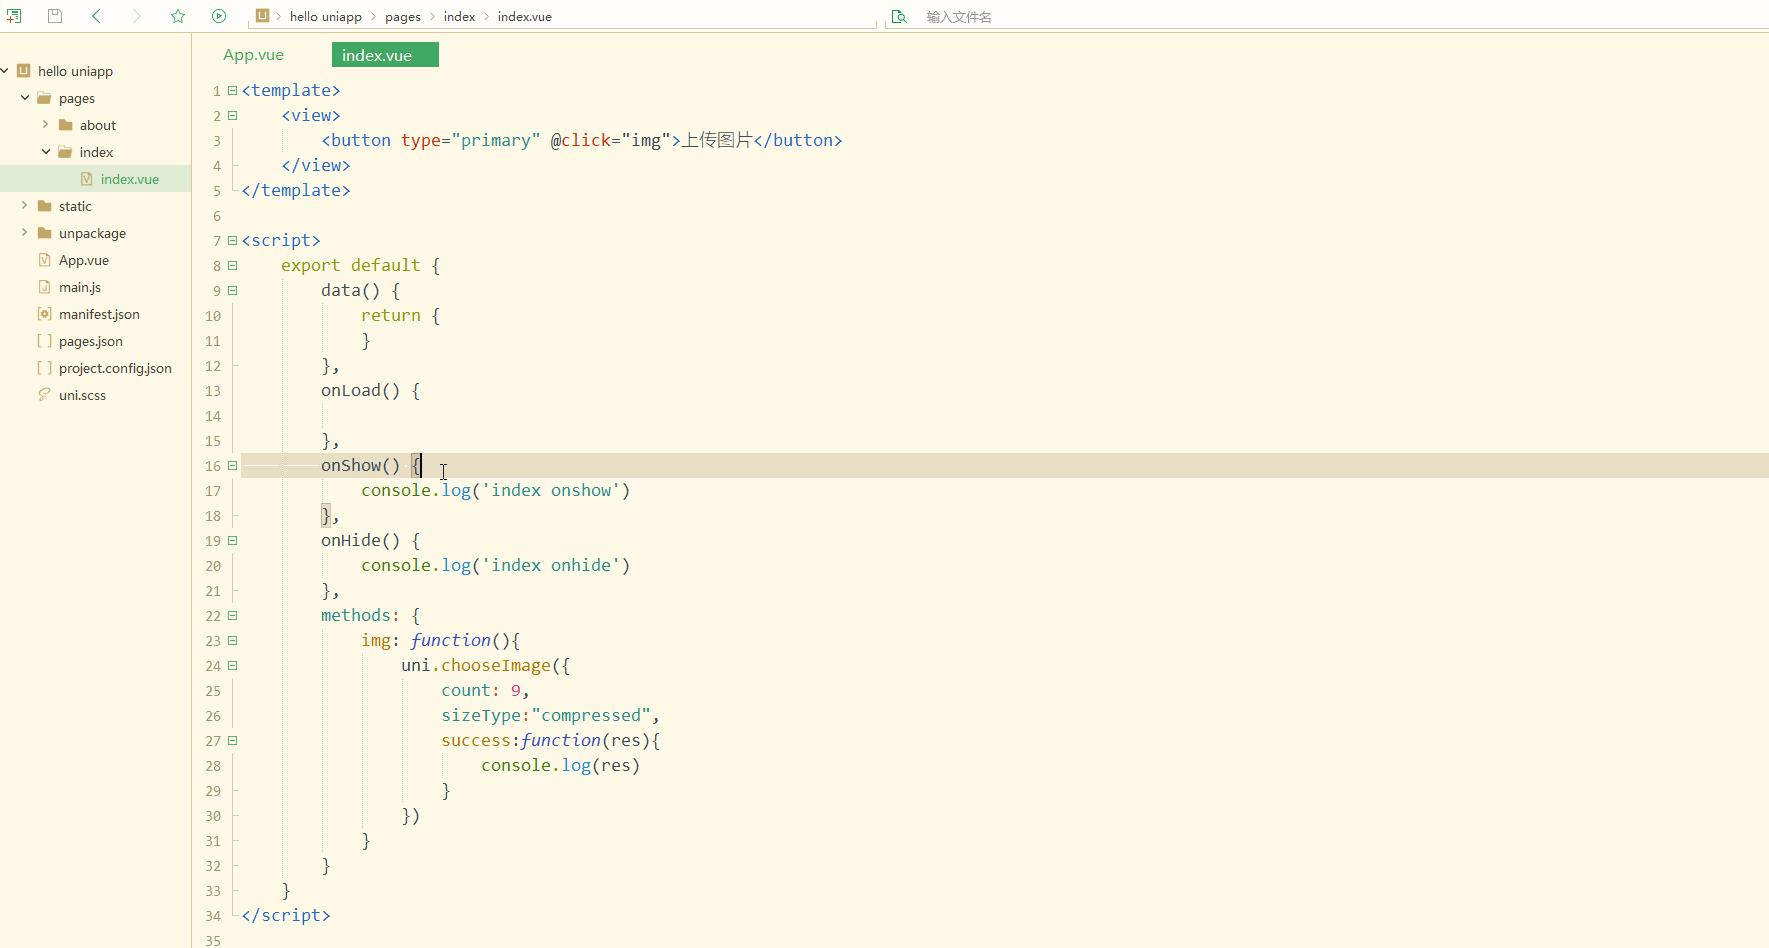Open main.js from the project tree
Image resolution: width=1769 pixels, height=948 pixels.
click(x=80, y=287)
